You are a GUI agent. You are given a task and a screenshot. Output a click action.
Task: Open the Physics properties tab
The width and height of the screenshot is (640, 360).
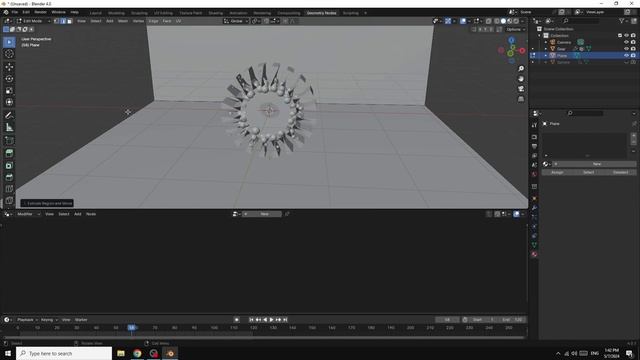click(x=534, y=227)
